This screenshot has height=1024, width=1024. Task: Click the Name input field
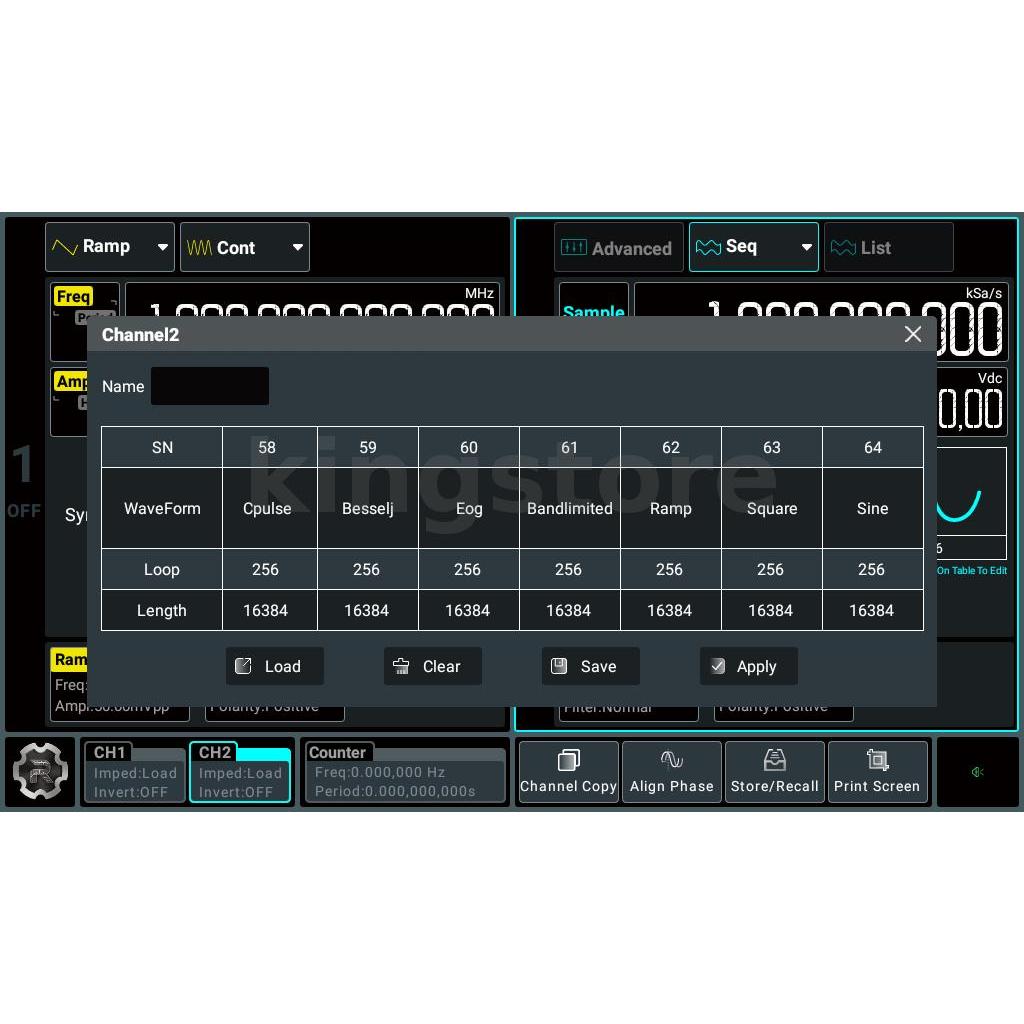pos(209,386)
